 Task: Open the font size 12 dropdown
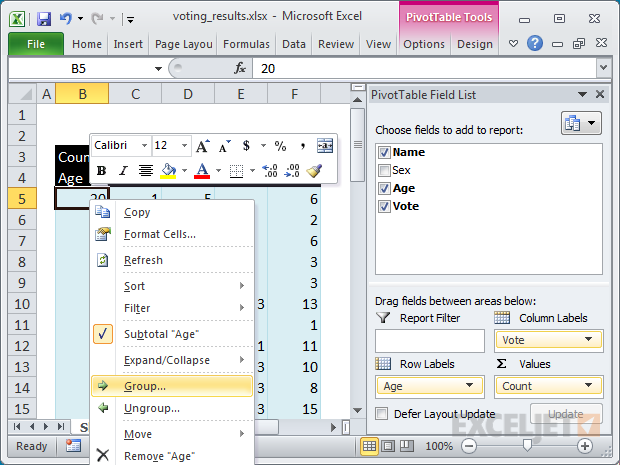[x=184, y=146]
